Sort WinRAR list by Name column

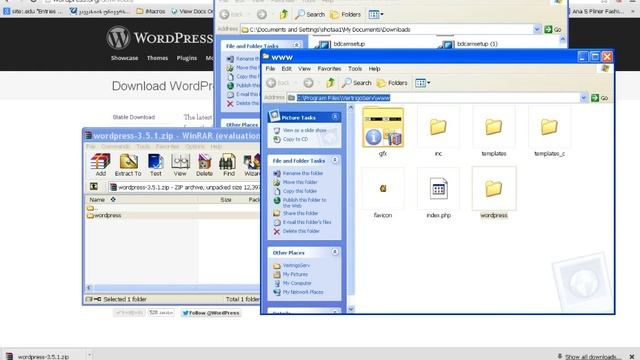click(98, 200)
